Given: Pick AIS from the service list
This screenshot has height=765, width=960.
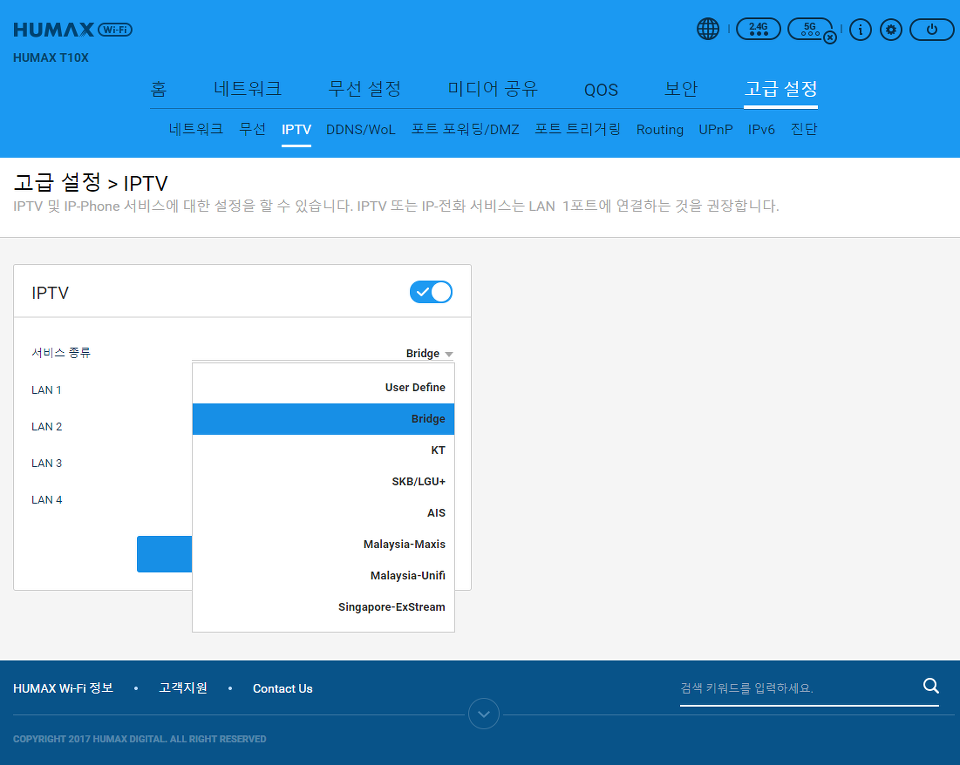Looking at the screenshot, I should (323, 513).
